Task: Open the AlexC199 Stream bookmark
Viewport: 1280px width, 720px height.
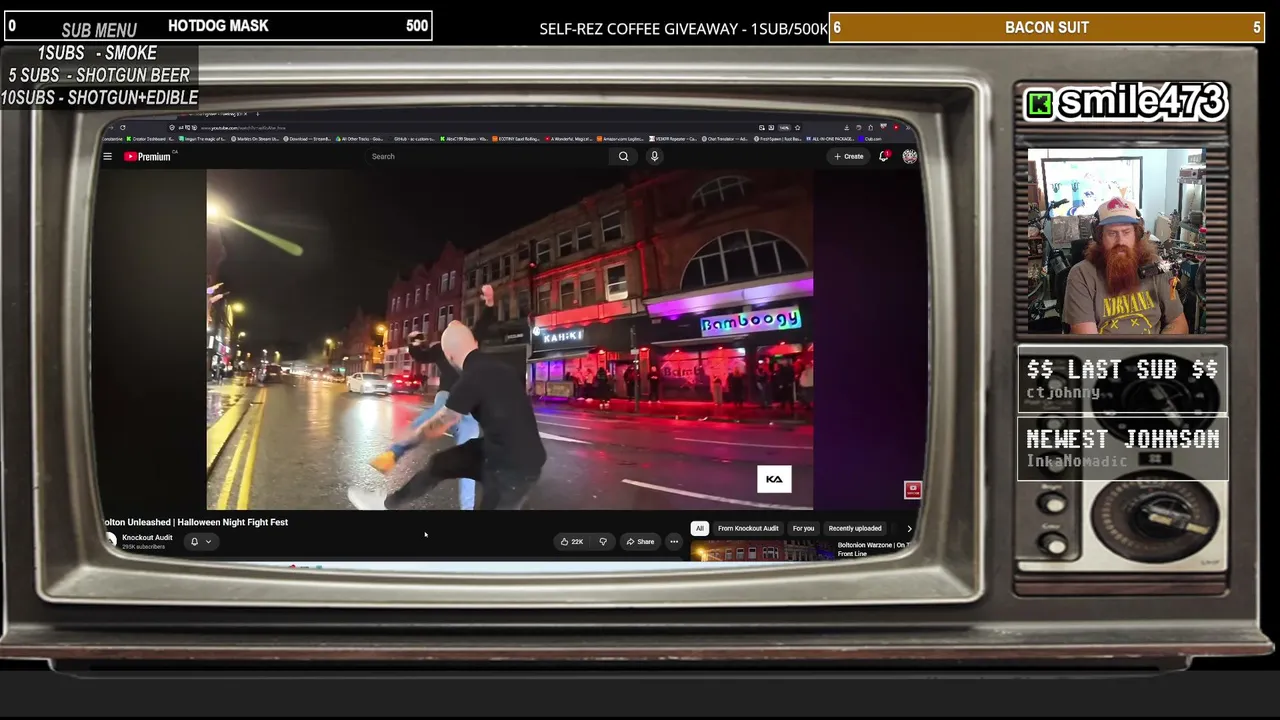Action: click(x=465, y=139)
